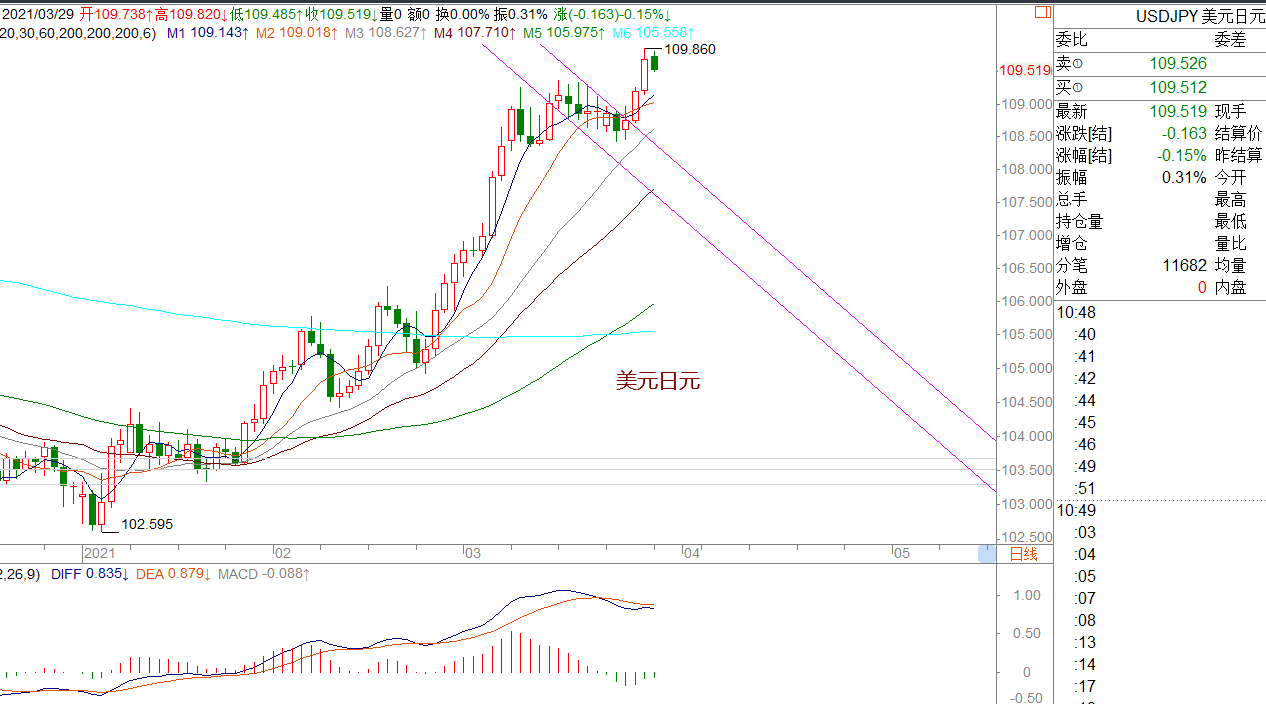Click the light blue scroll marker beside 日线
This screenshot has width=1266, height=704.
pyautogui.click(x=987, y=554)
